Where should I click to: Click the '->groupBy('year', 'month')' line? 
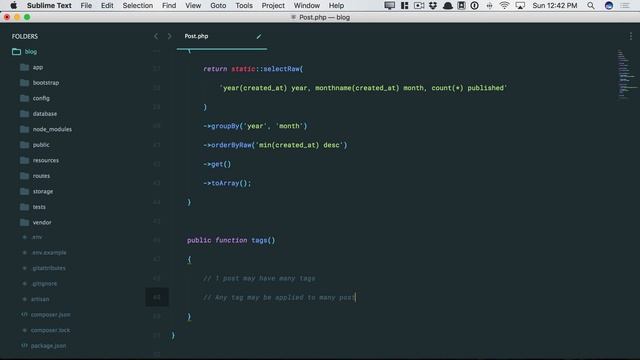pos(255,126)
